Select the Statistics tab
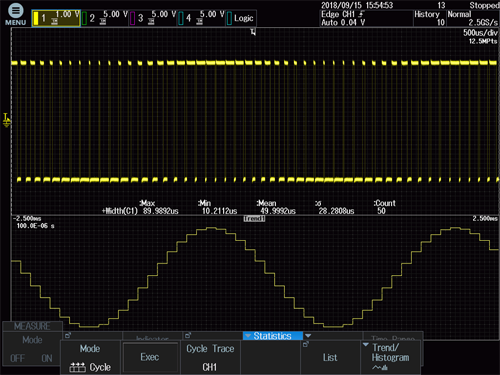 pyautogui.click(x=273, y=336)
